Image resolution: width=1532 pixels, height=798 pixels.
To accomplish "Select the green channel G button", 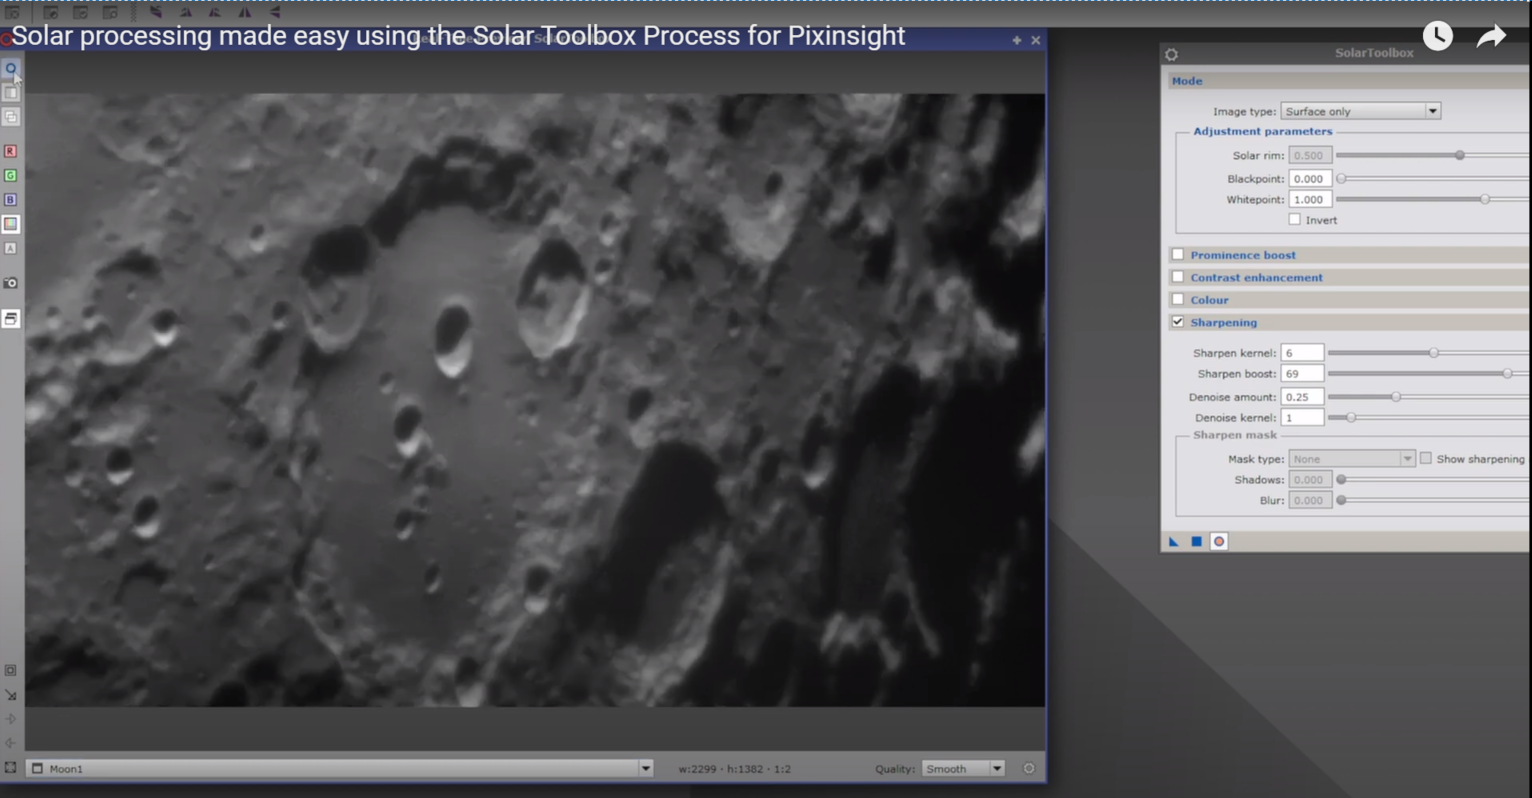I will click(11, 175).
